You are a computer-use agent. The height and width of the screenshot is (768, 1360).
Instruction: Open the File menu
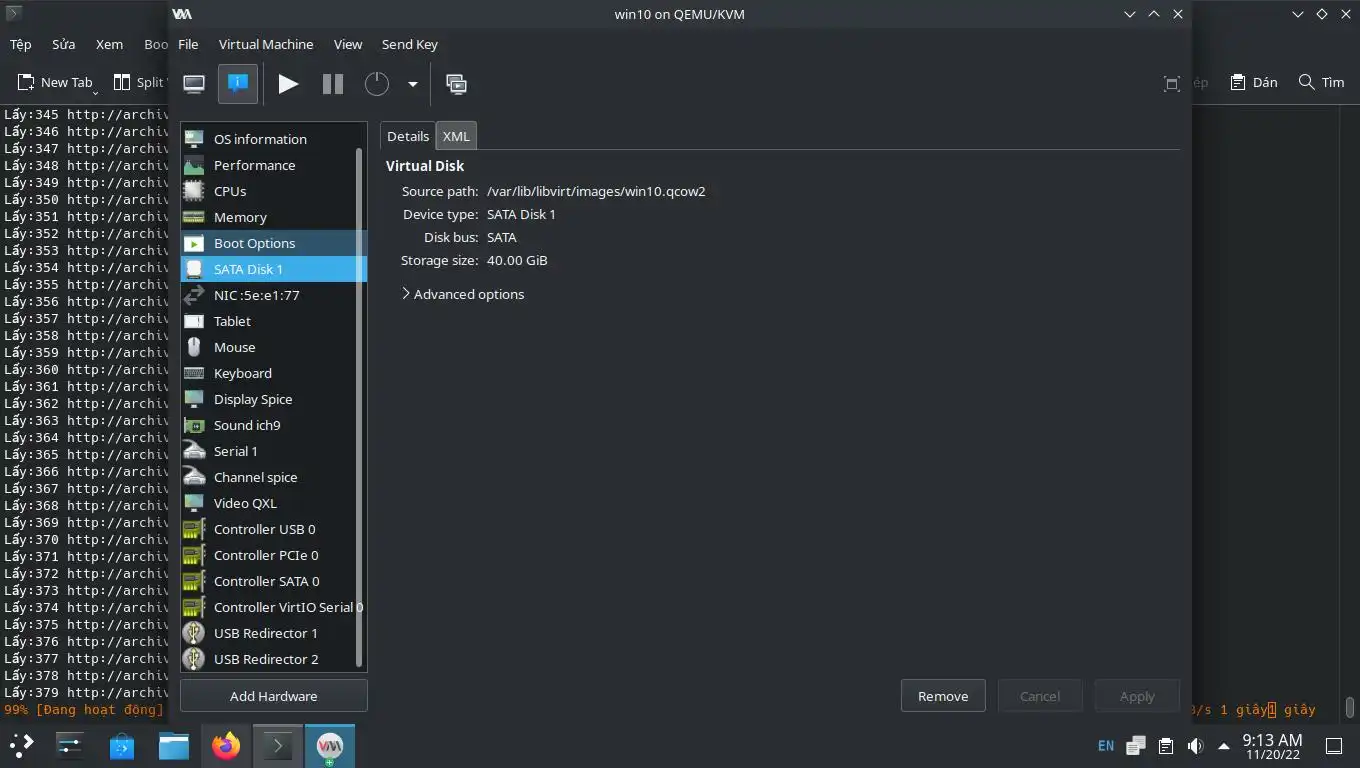(x=188, y=44)
